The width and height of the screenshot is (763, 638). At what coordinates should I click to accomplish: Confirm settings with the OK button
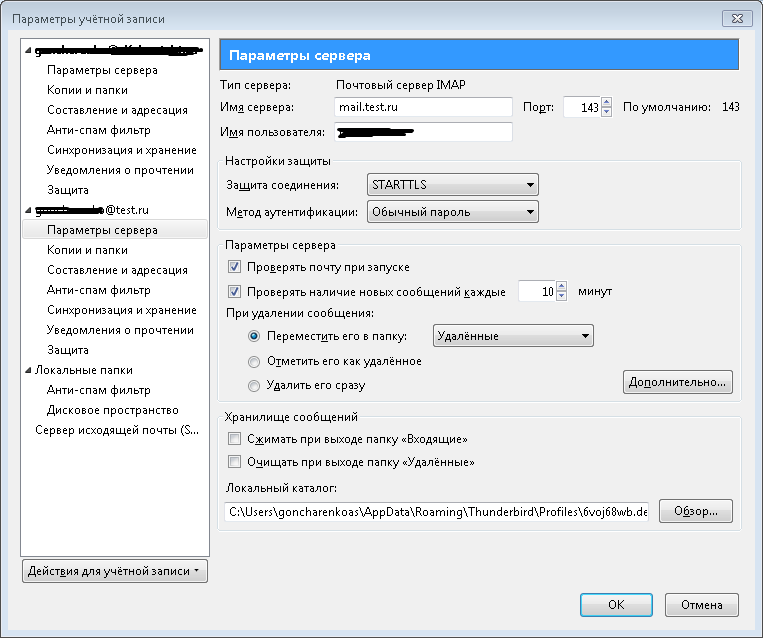pos(616,605)
